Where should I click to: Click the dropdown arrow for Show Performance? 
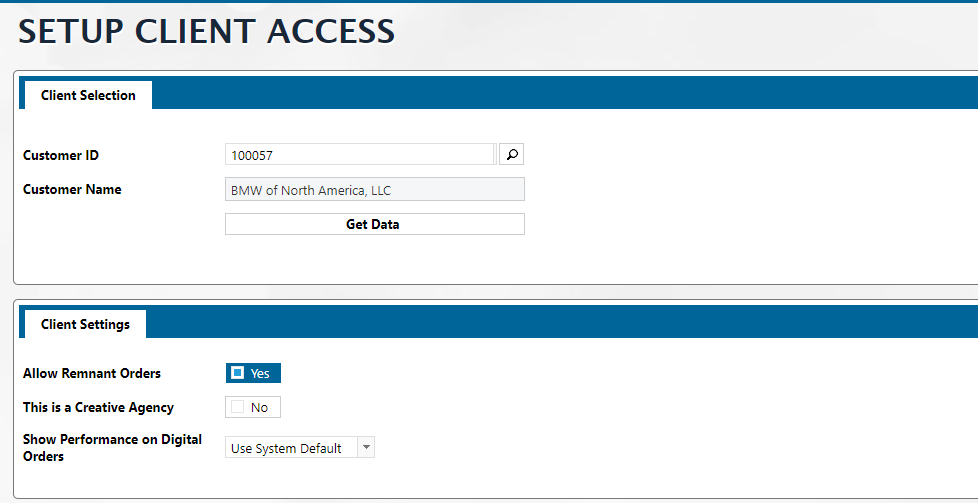[366, 448]
